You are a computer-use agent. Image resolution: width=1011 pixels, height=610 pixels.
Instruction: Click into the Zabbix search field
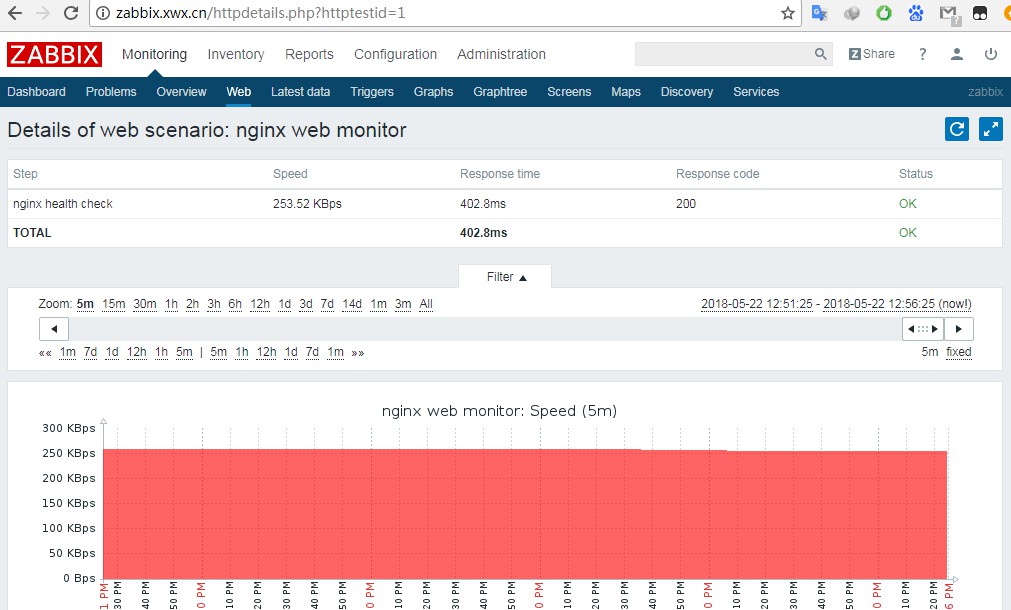(x=723, y=54)
